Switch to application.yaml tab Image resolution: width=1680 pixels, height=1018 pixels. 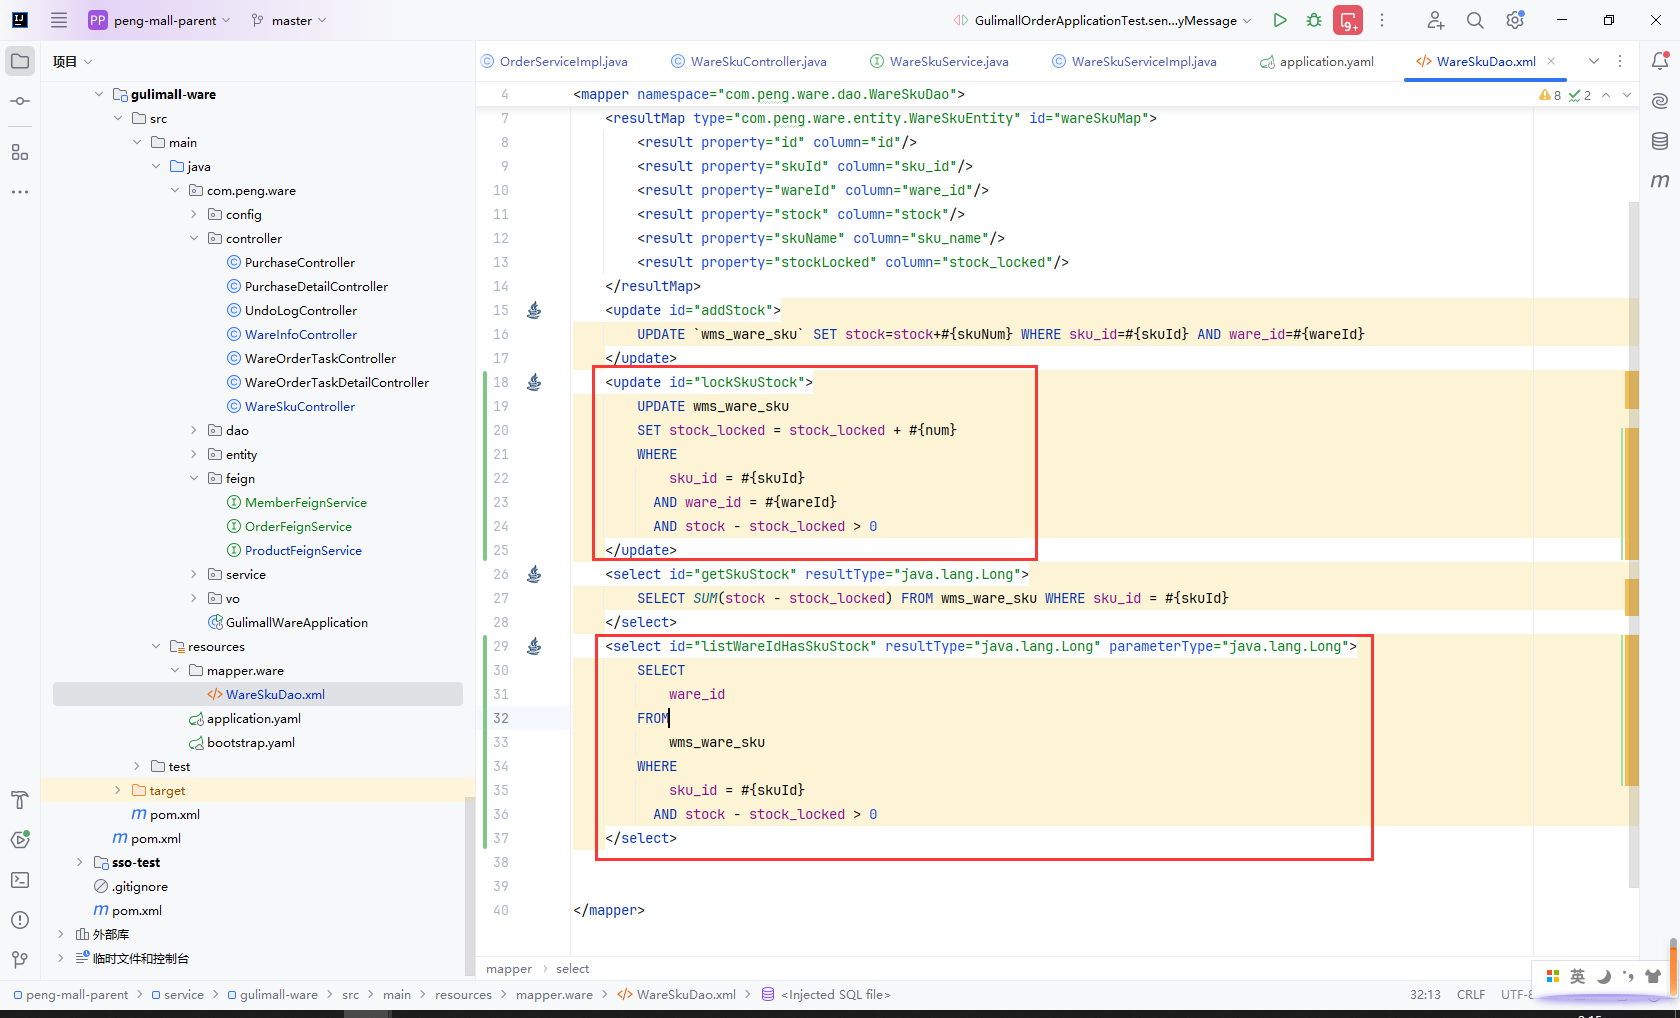tap(1317, 61)
